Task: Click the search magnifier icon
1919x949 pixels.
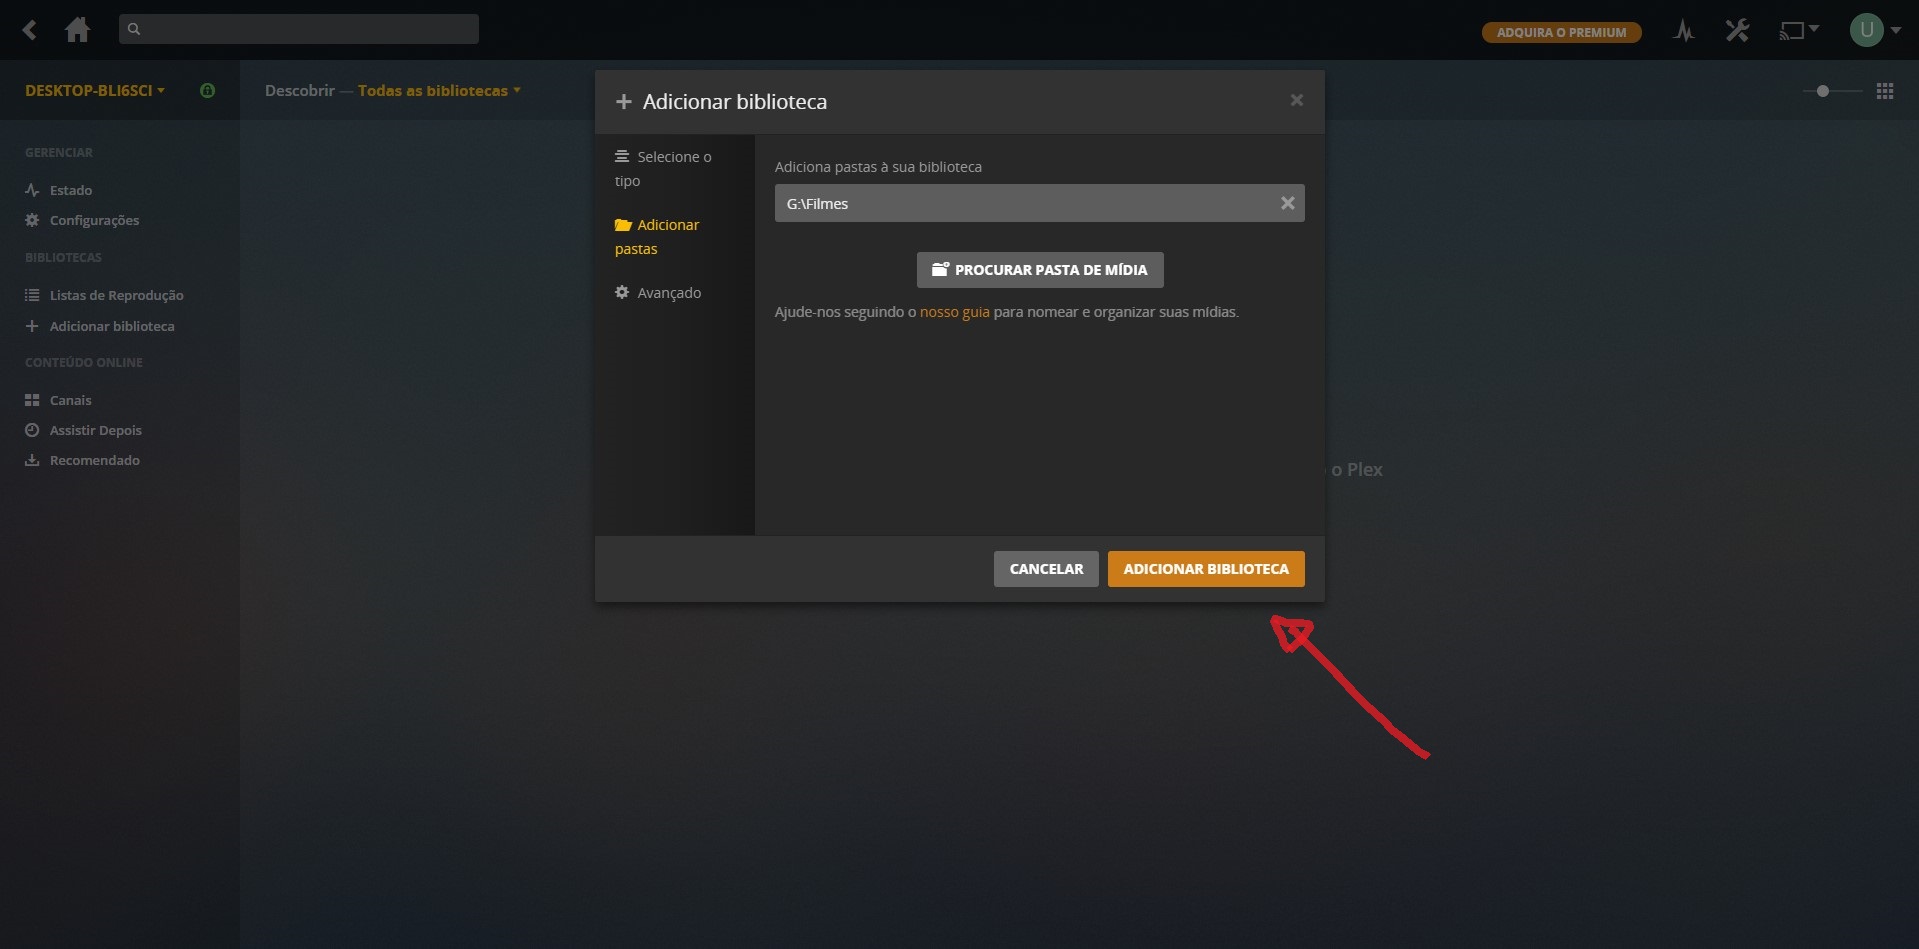Action: 134,29
